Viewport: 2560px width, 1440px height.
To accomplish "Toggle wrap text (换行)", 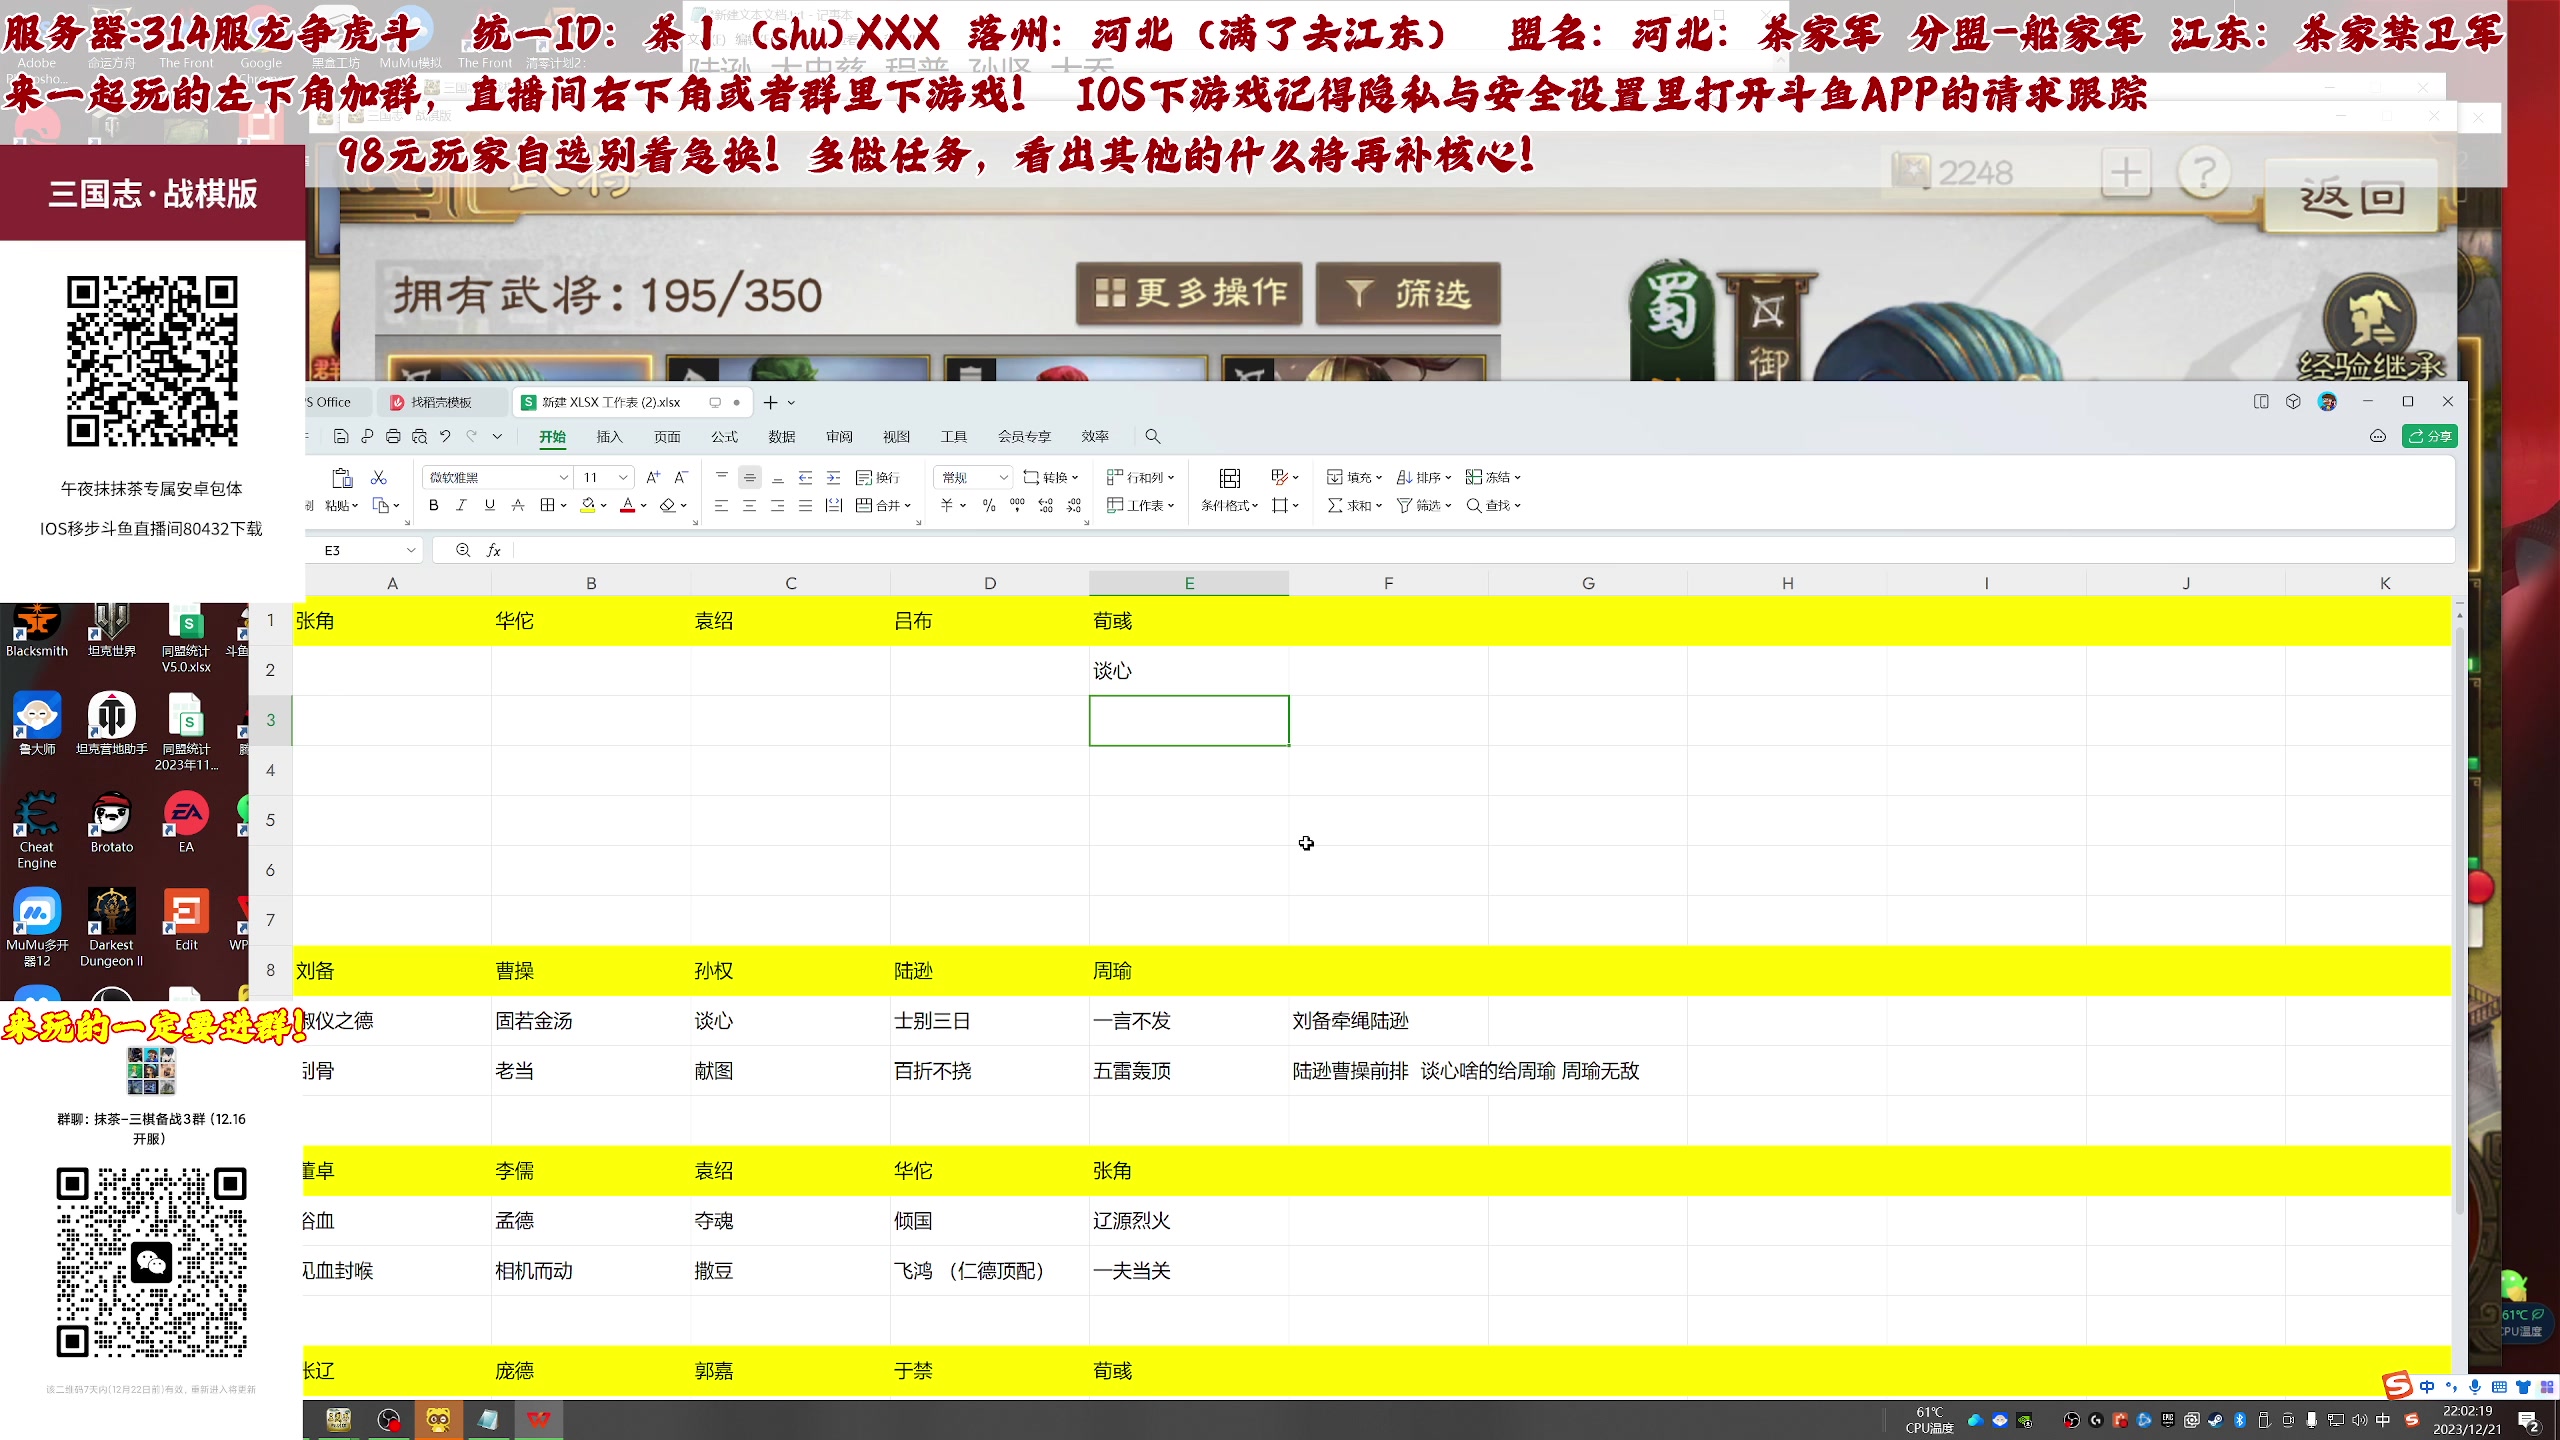I will 877,477.
